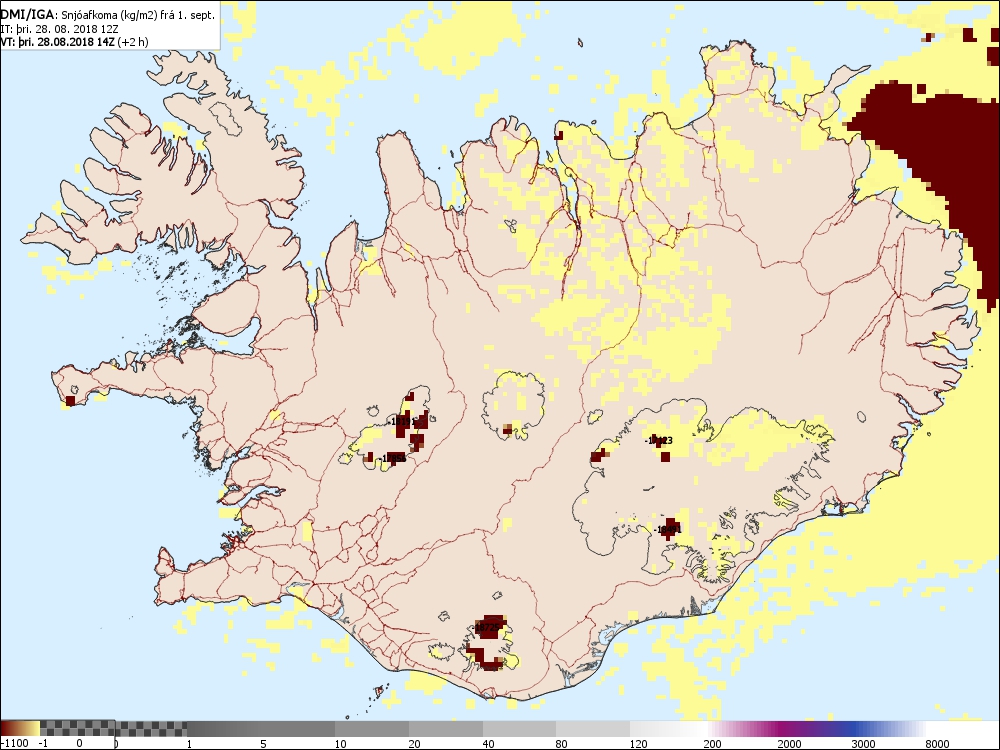1000x750 pixels.
Task: Pick the white legend swatch between 120 and 200
Action: pos(670,728)
